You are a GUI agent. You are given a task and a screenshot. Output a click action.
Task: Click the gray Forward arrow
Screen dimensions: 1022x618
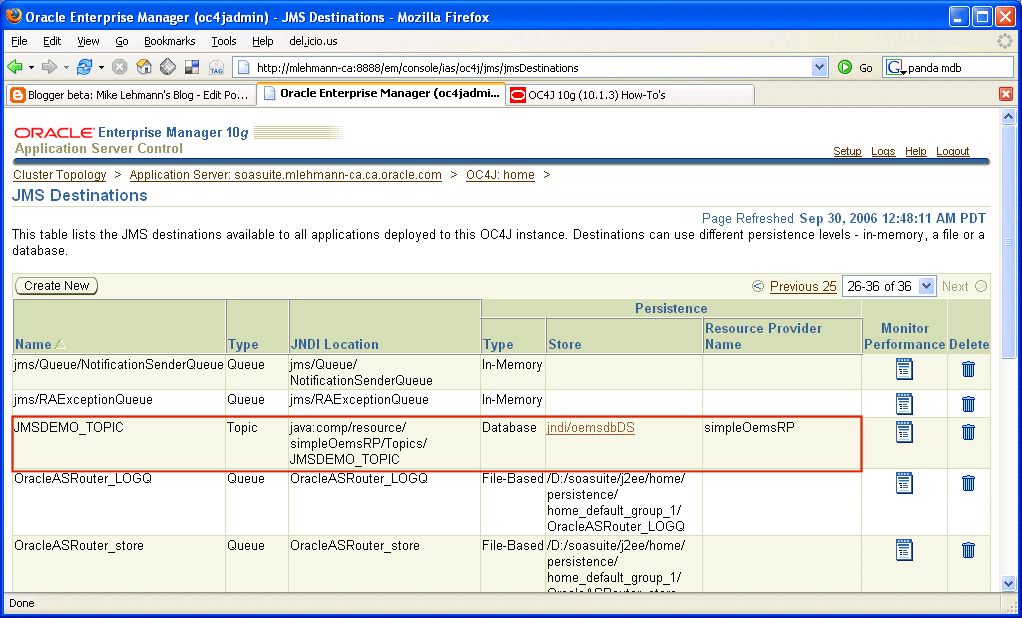tap(49, 67)
